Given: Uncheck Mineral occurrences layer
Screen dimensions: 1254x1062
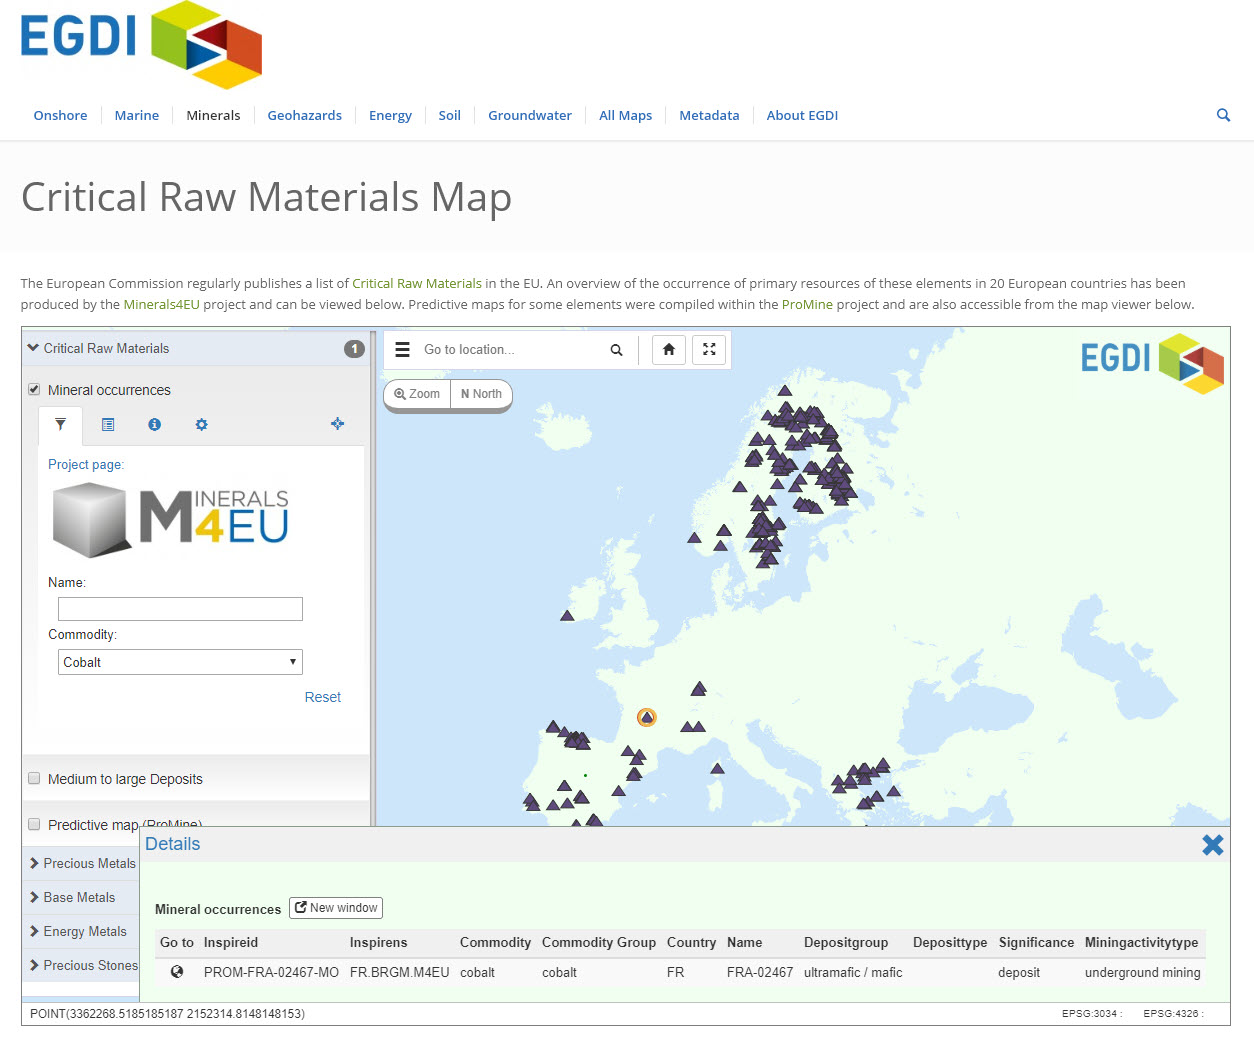Looking at the screenshot, I should coord(34,389).
